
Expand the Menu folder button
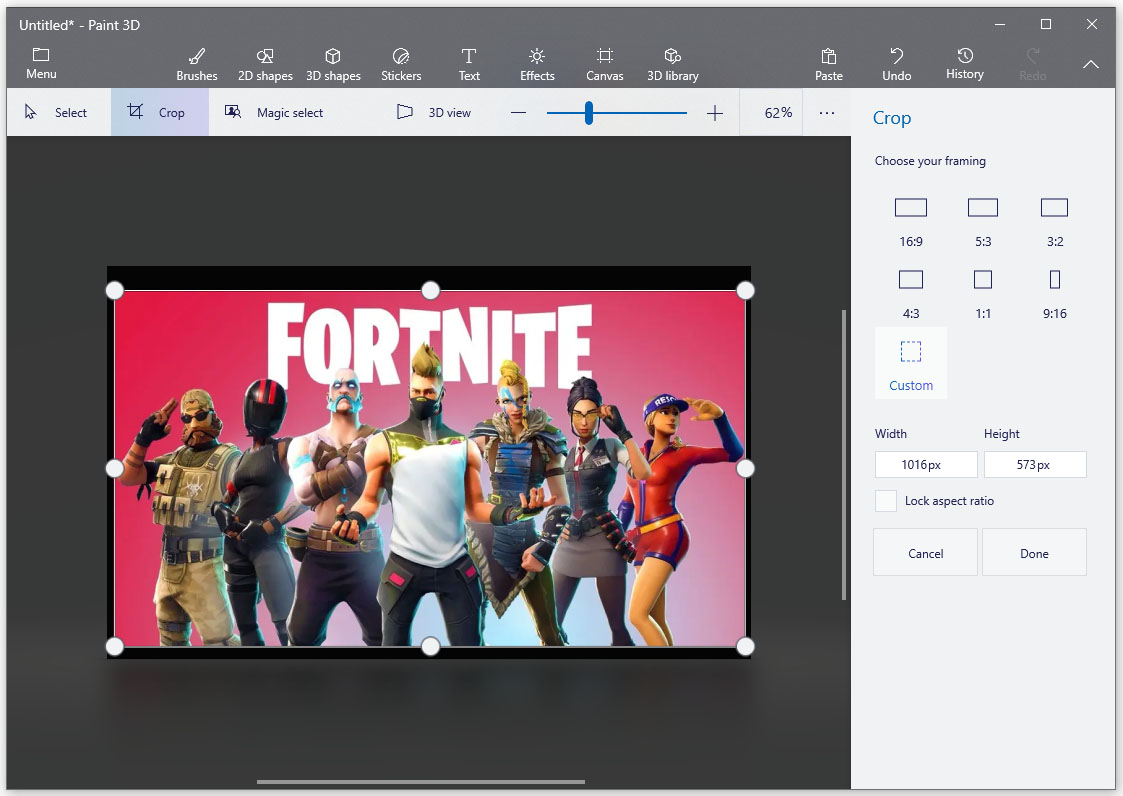[41, 63]
